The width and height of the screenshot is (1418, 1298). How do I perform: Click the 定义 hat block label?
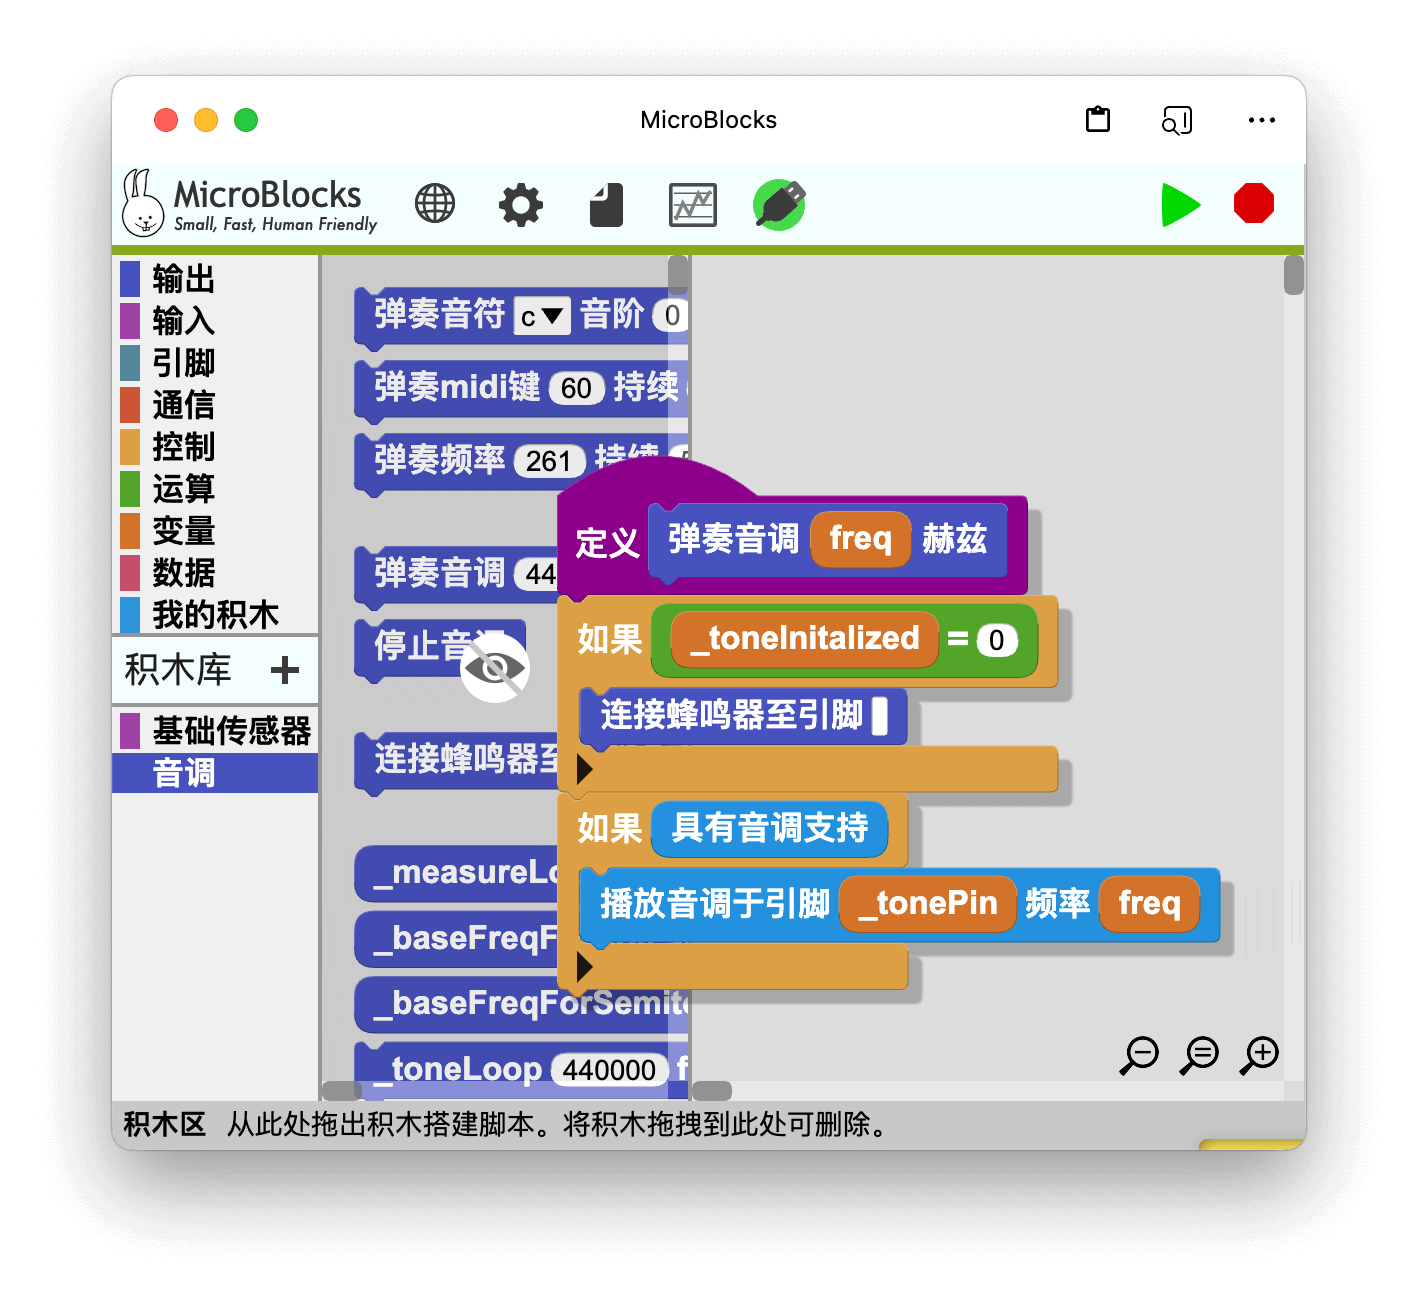coord(607,543)
